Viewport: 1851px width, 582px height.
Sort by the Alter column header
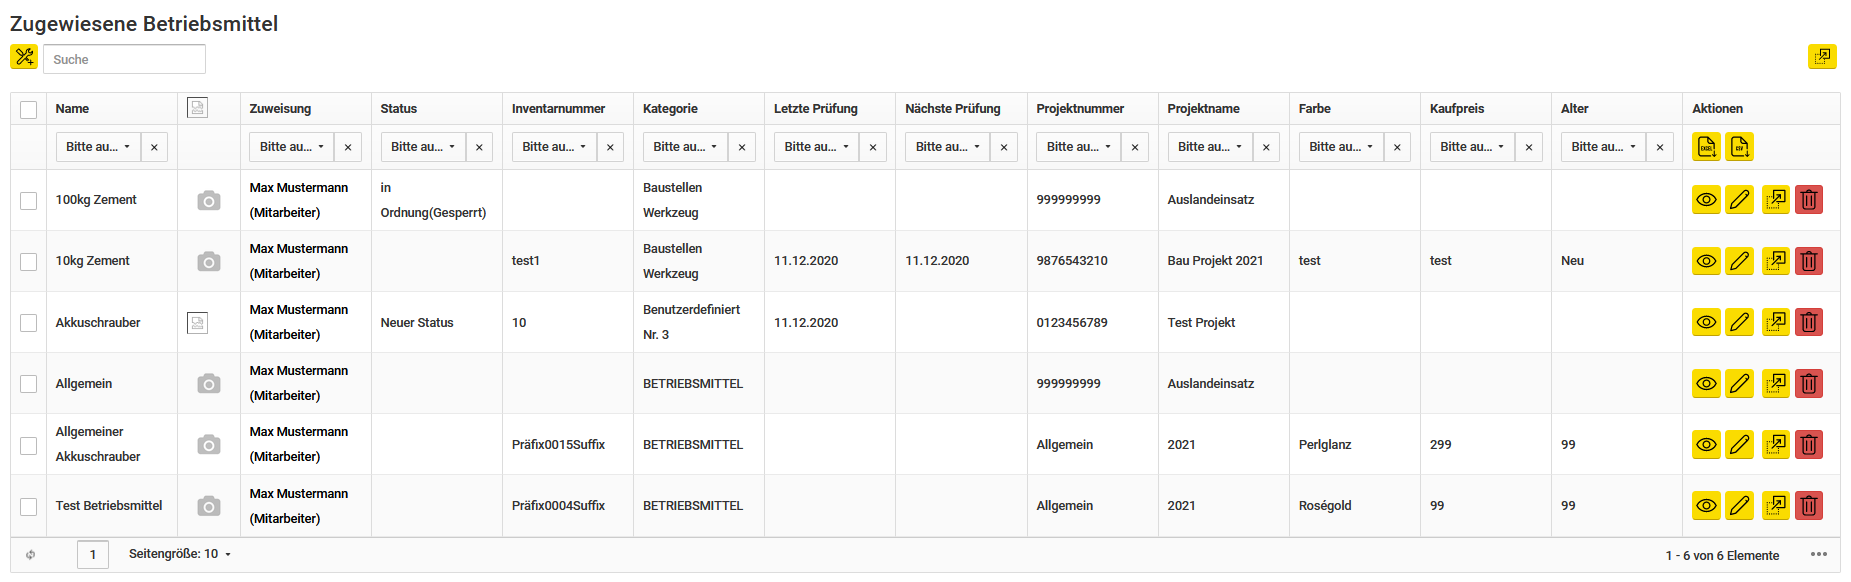[1574, 109]
